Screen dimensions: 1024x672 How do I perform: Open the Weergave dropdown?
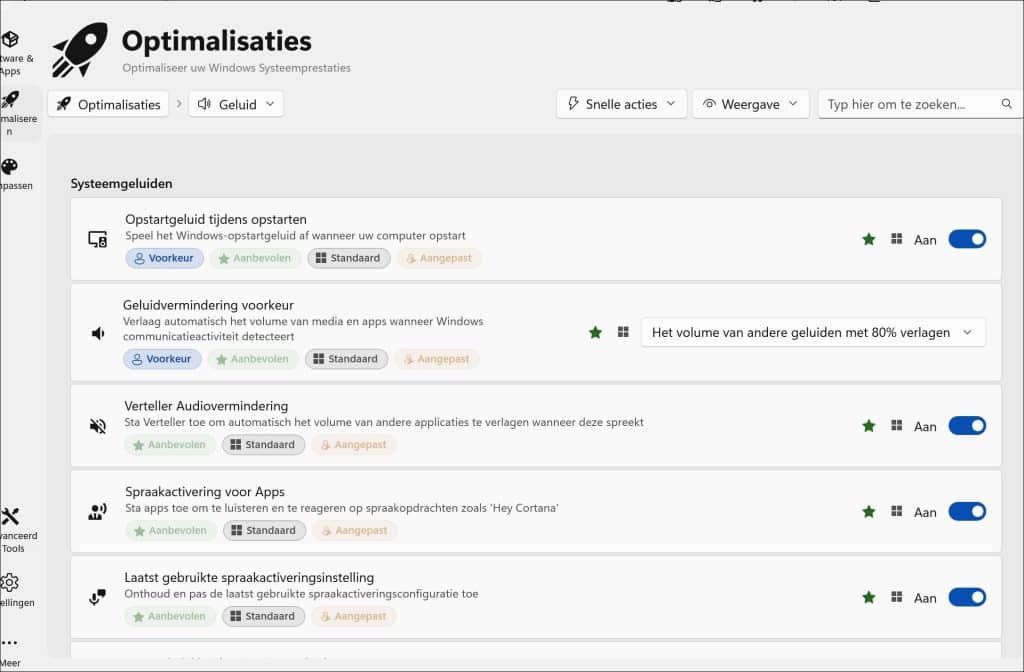(x=750, y=104)
